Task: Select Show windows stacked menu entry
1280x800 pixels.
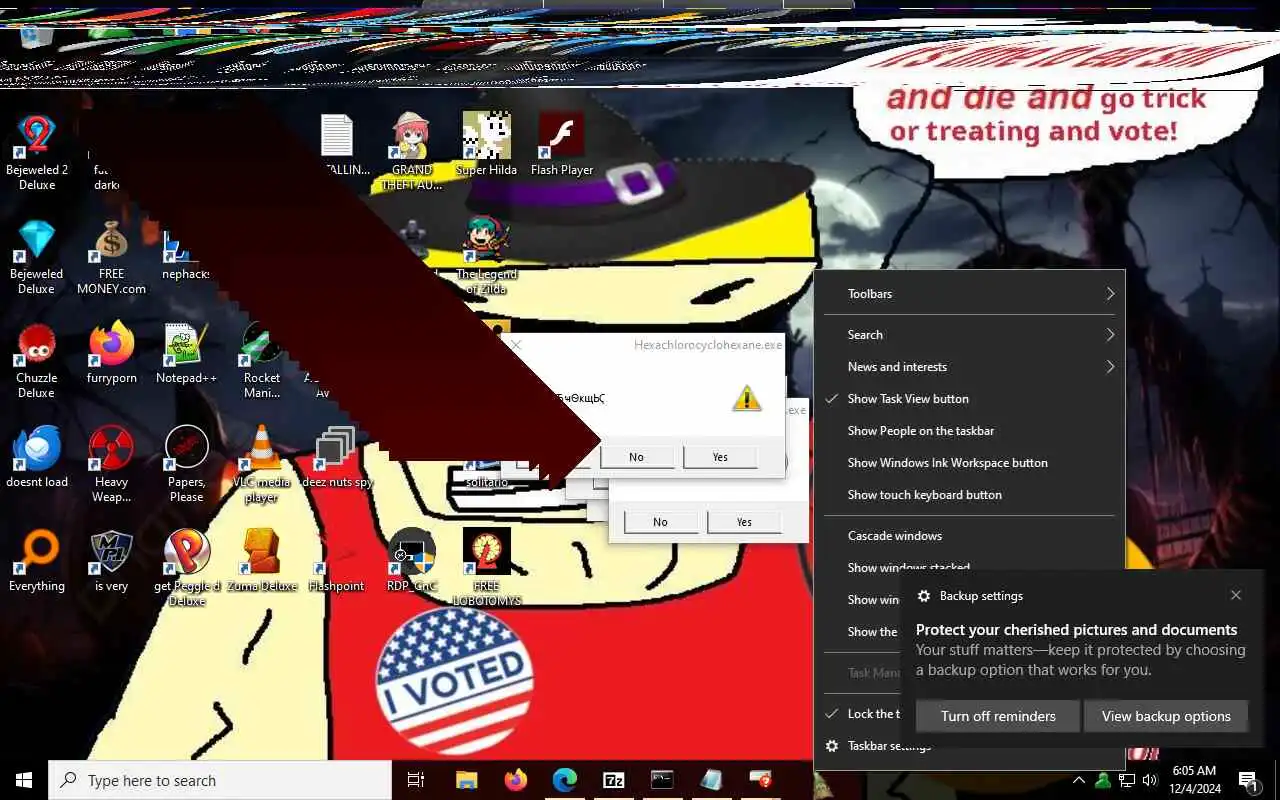Action: point(969,566)
